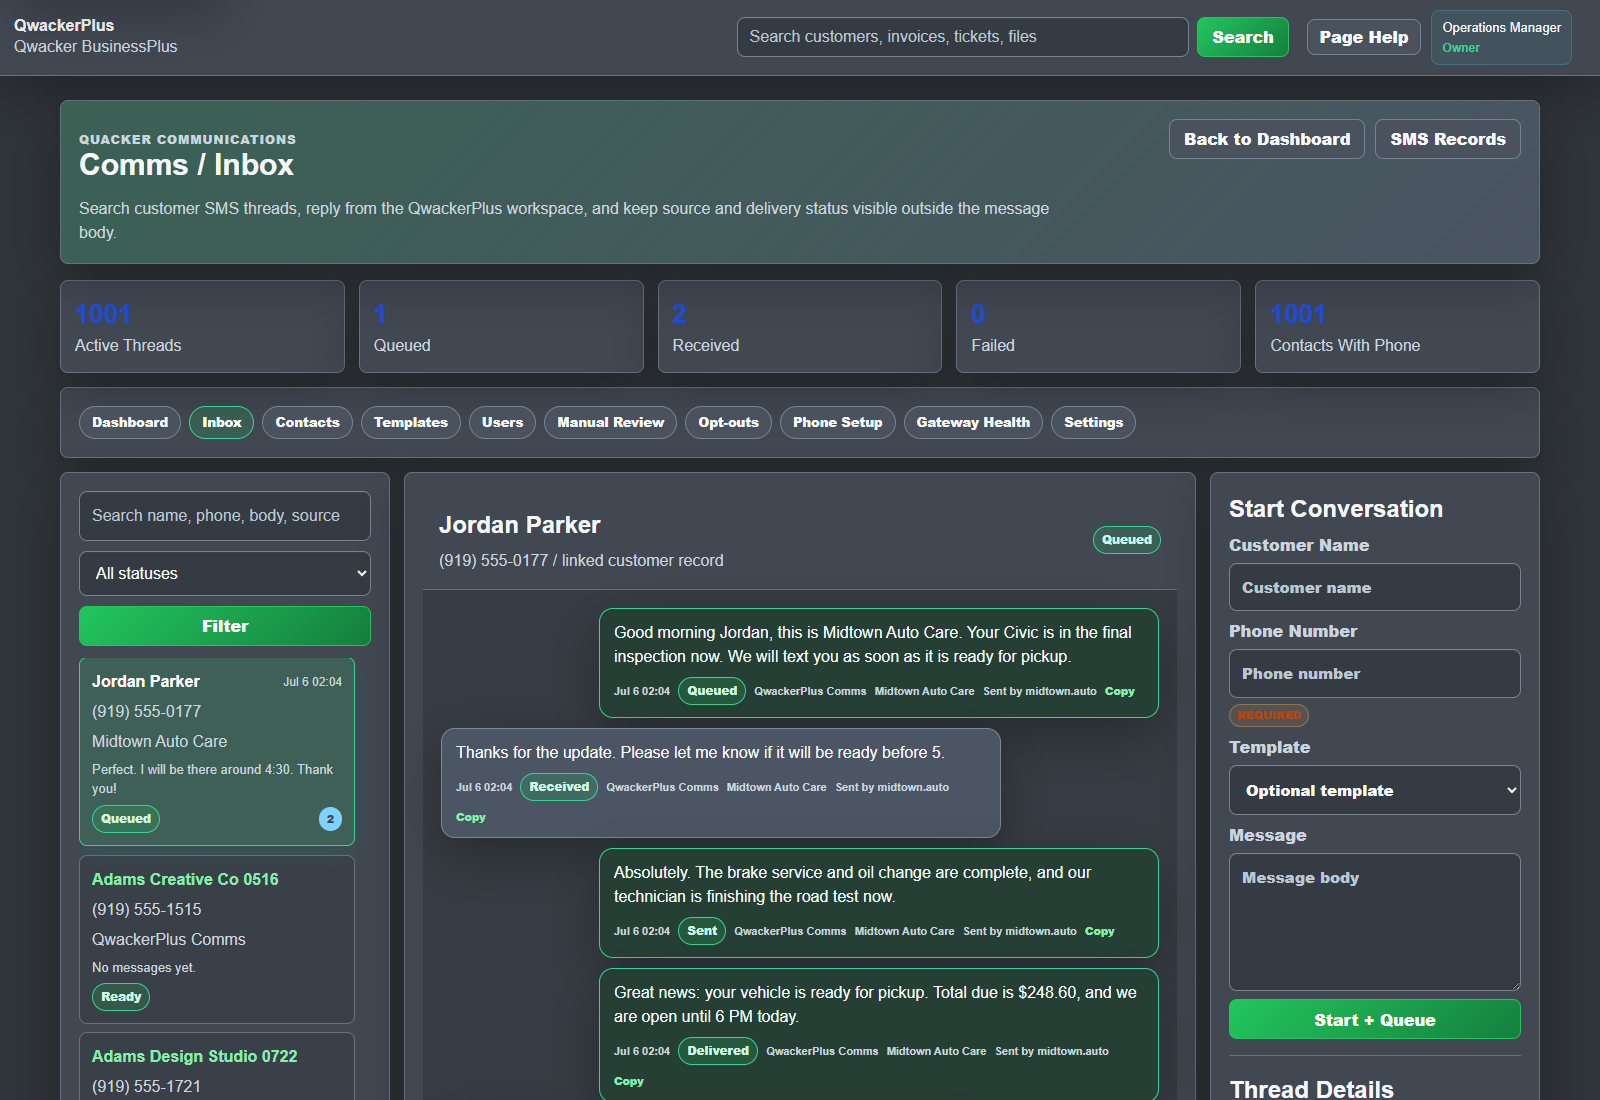The image size is (1600, 1100).
Task: Click the thread search name, phone, body field
Action: (x=225, y=516)
